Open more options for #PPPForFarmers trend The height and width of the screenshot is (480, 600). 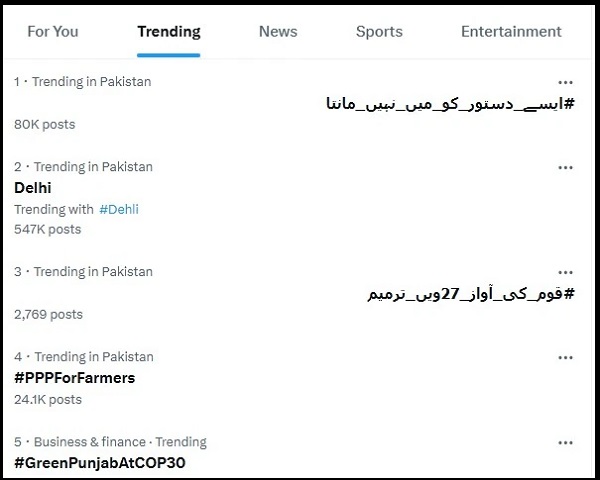tap(565, 357)
